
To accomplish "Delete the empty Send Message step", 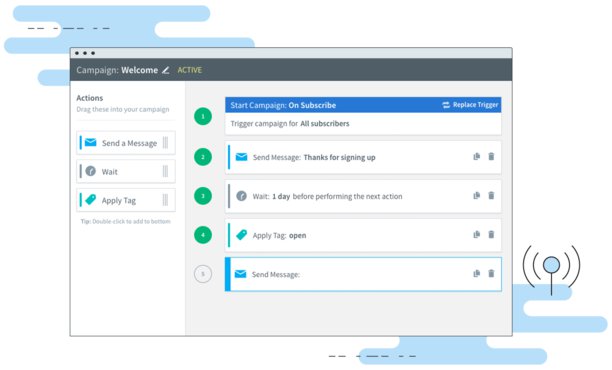I will [x=491, y=274].
